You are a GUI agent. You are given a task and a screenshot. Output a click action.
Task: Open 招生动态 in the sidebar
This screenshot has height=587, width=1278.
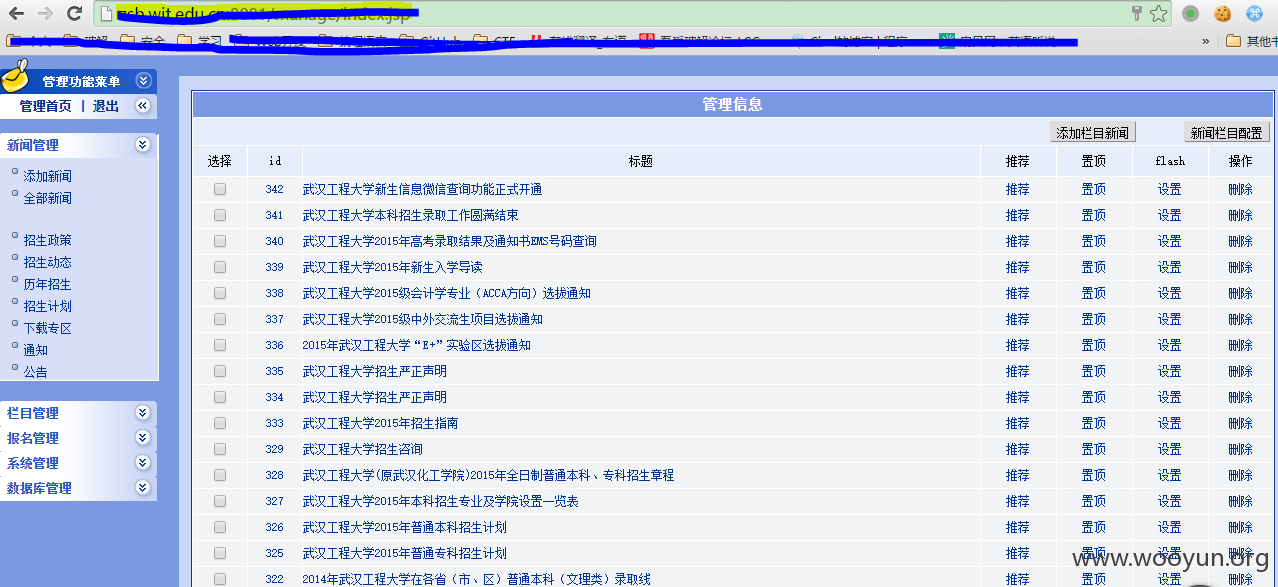pos(48,262)
